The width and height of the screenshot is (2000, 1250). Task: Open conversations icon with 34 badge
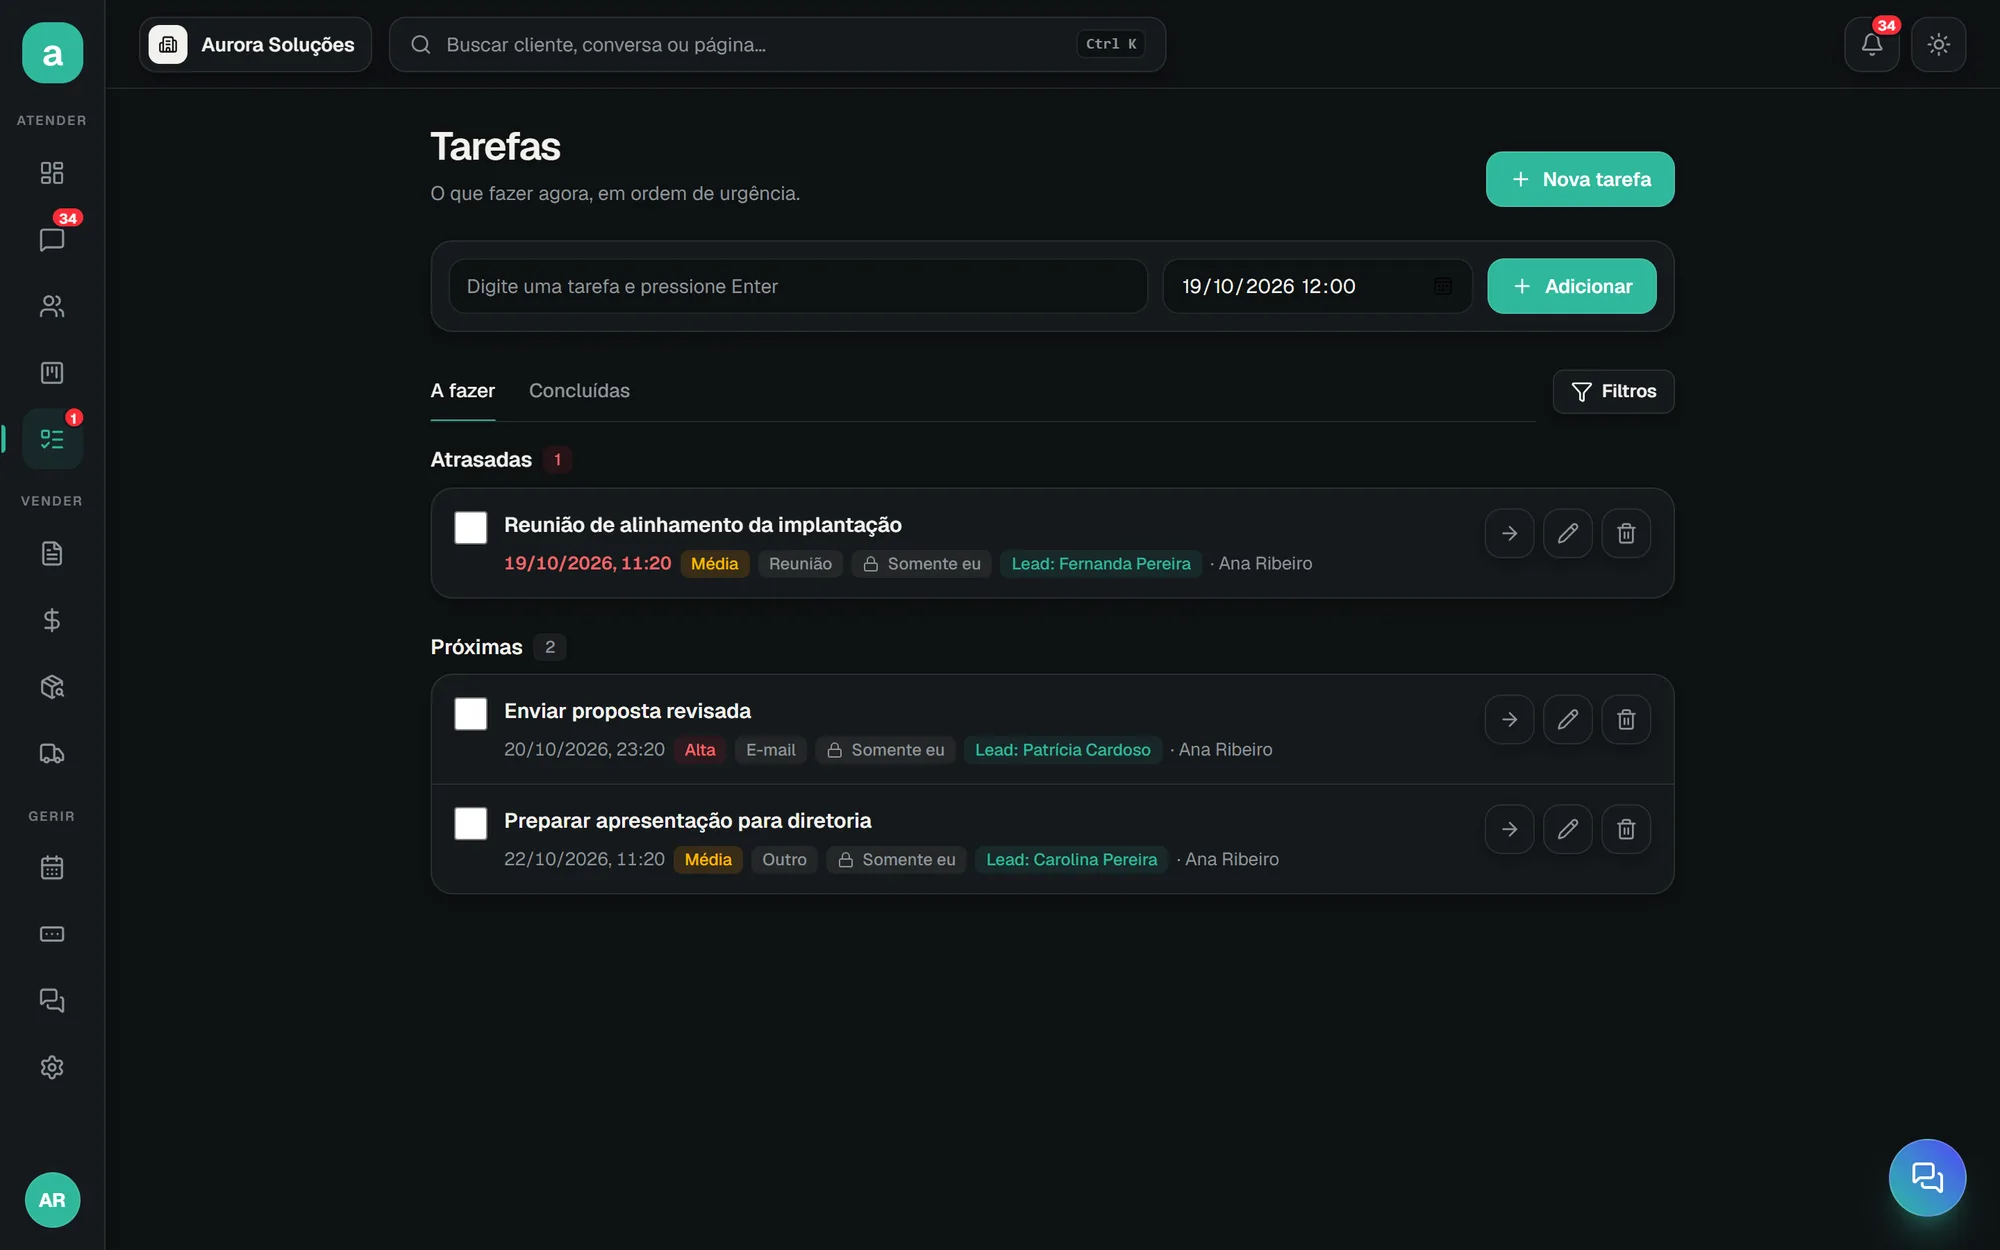click(52, 240)
